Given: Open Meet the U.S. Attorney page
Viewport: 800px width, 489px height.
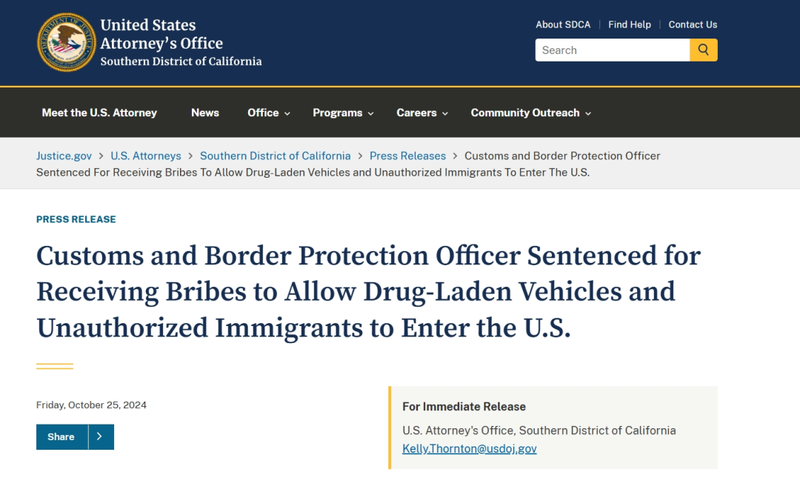Looking at the screenshot, I should 99,113.
